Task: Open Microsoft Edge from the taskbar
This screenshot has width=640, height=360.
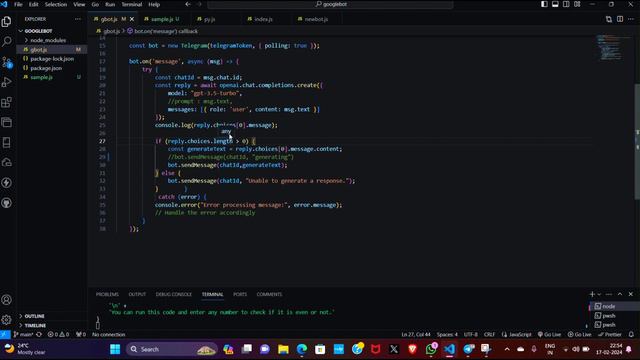Action: [x=302, y=349]
